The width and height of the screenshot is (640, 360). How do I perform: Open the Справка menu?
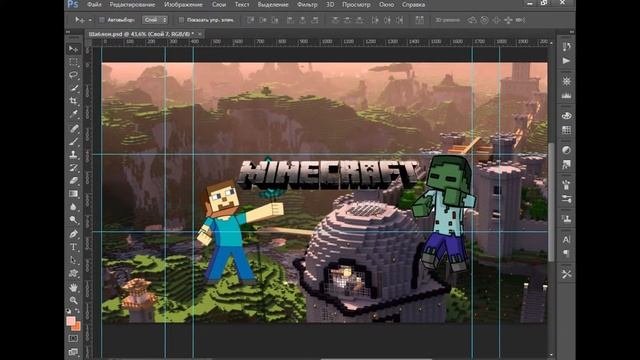point(413,5)
